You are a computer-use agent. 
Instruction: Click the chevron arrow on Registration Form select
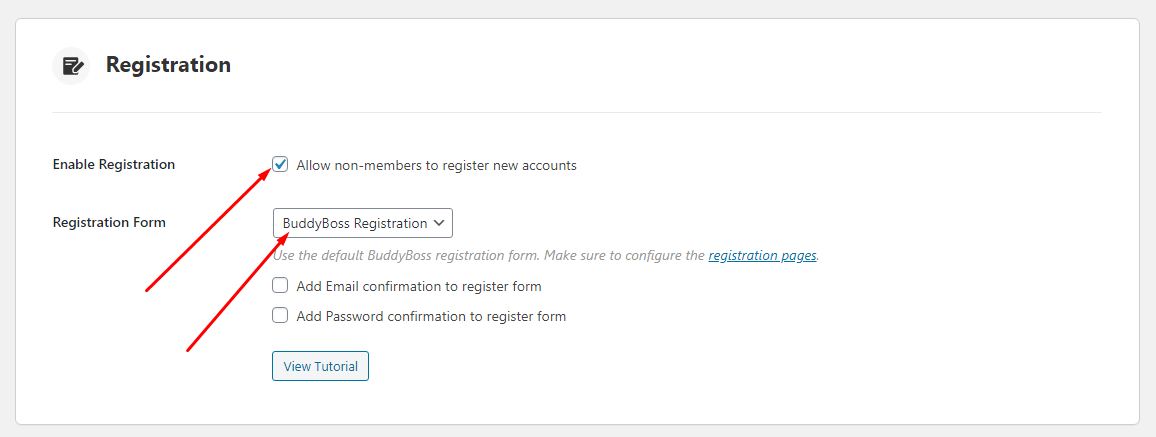[439, 223]
